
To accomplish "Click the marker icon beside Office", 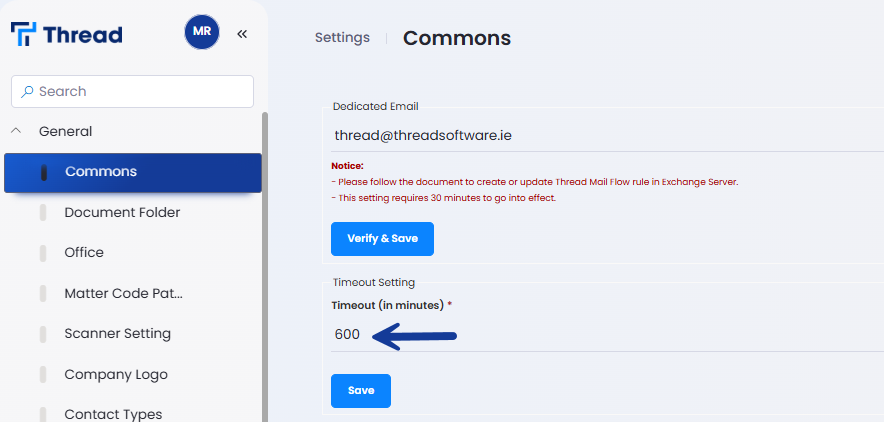I will [x=43, y=253].
